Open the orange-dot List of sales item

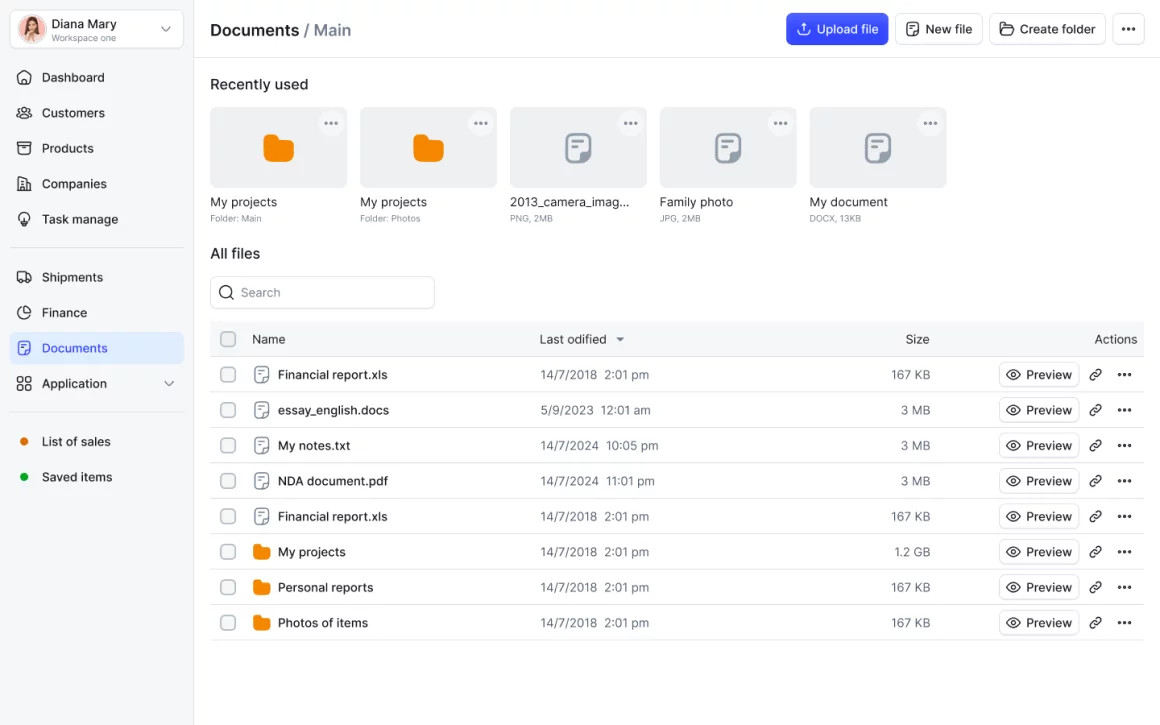tap(76, 442)
